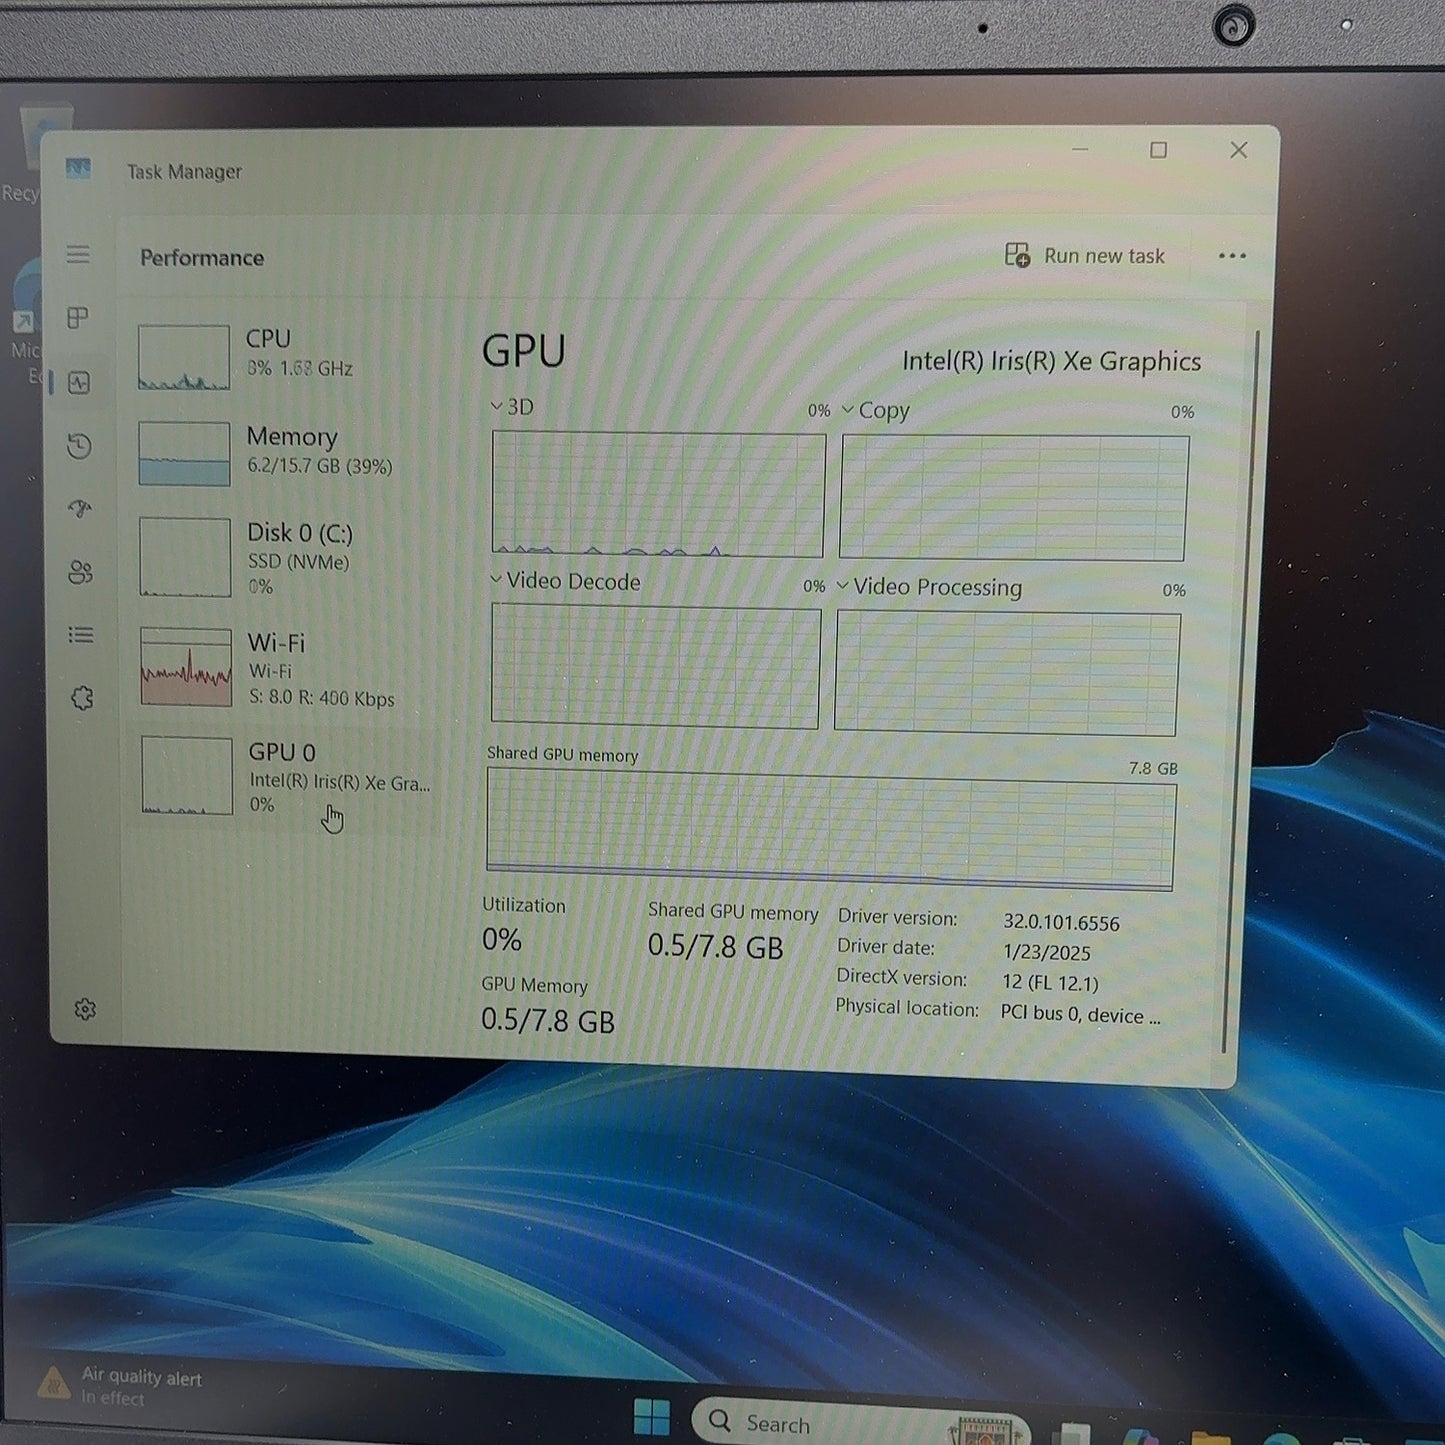Open the Services puzzle-piece icon

82,698
